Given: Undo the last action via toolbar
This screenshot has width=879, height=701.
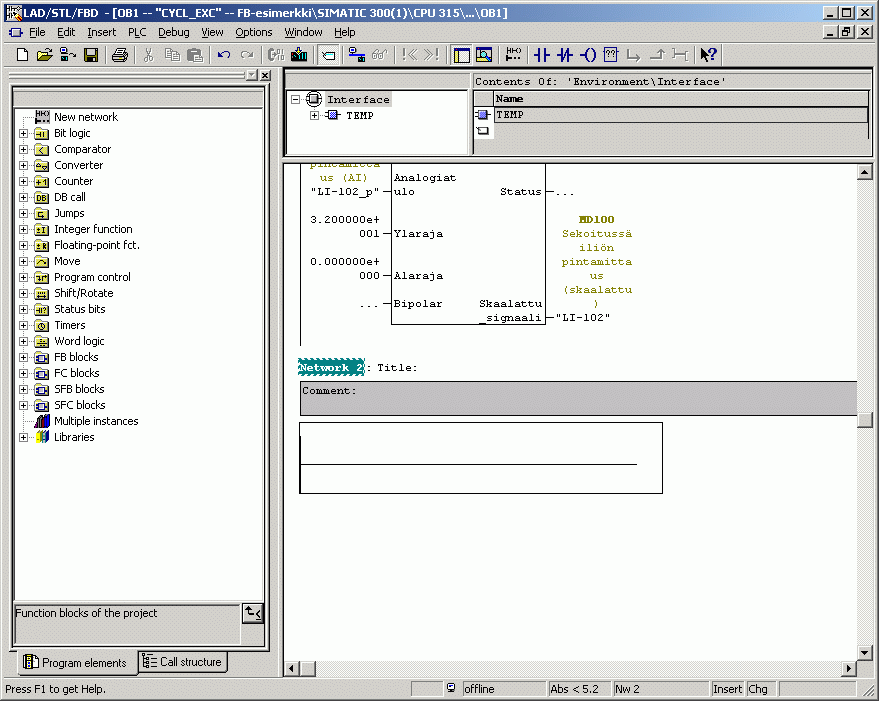Looking at the screenshot, I should (x=224, y=55).
